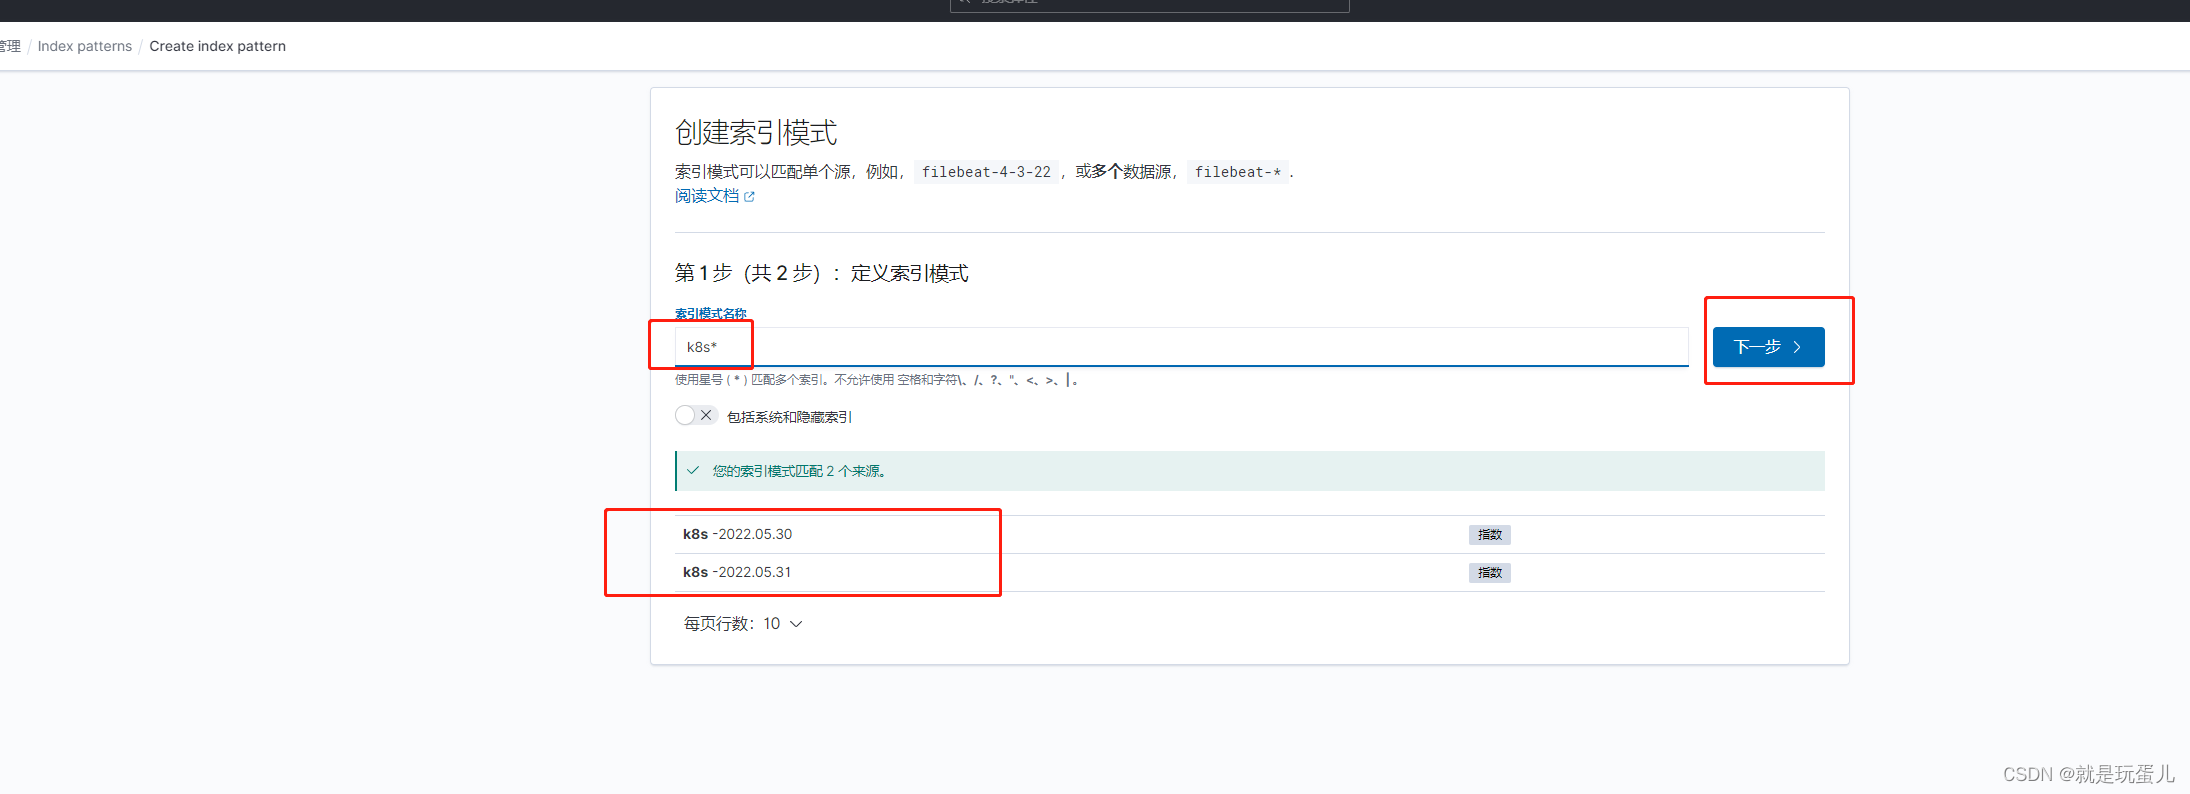Click the 您的索引模式匹配 2 个来源 message

tap(799, 471)
